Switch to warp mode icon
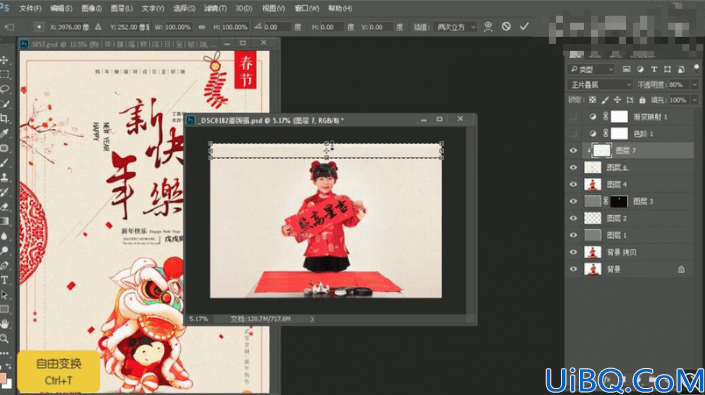The height and width of the screenshot is (395, 705). [488, 27]
